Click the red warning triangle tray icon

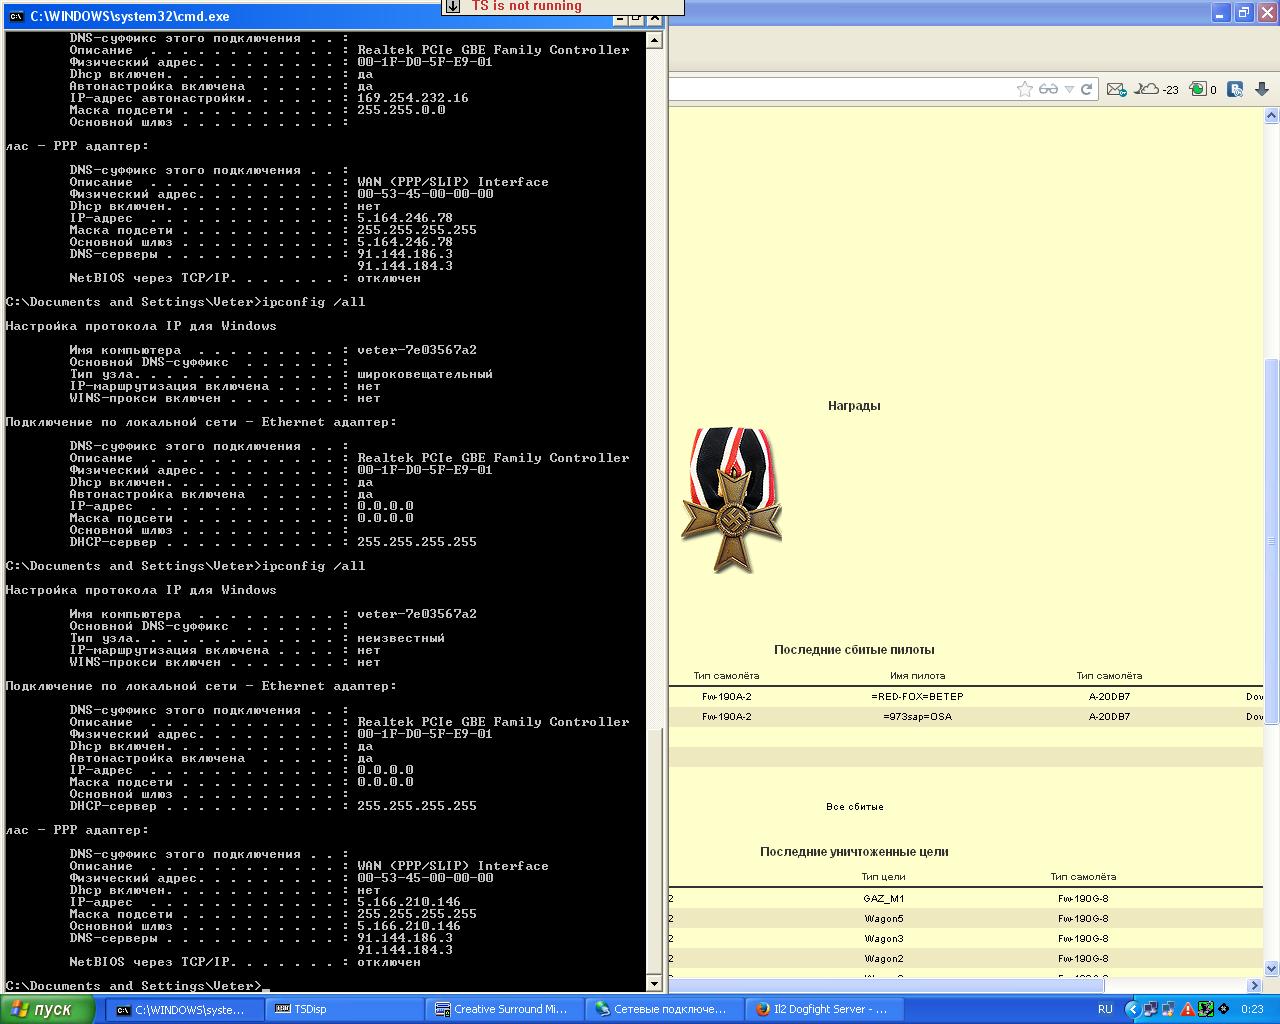1188,1010
